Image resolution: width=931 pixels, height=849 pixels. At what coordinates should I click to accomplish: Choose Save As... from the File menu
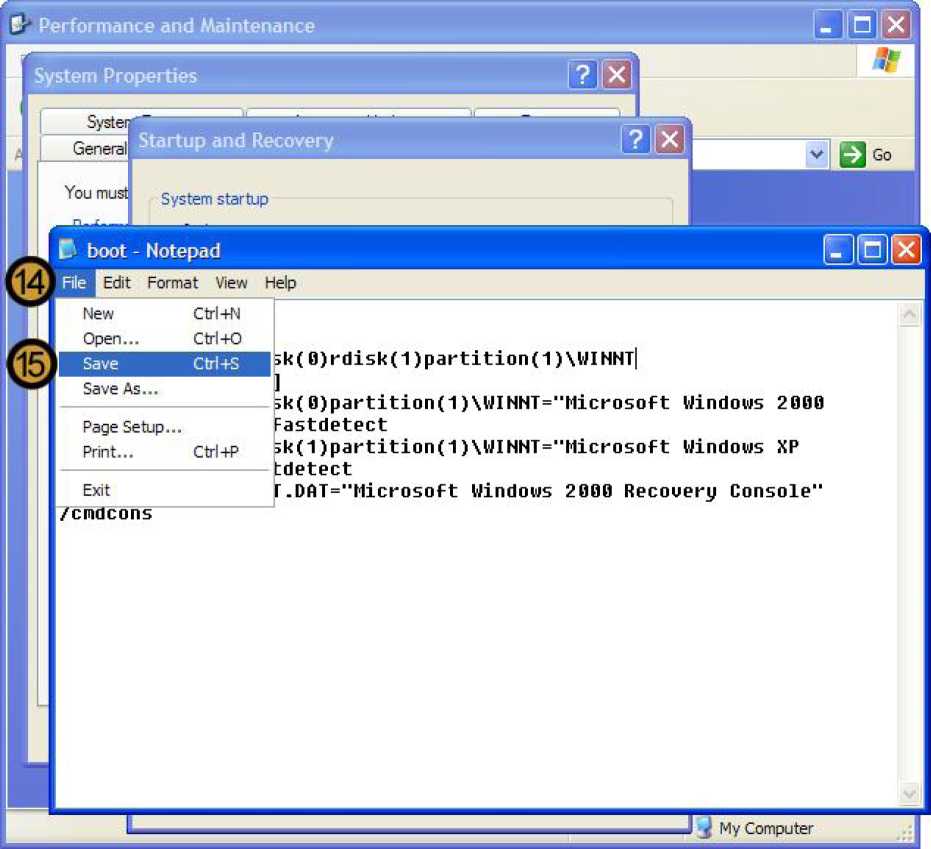pos(165,389)
